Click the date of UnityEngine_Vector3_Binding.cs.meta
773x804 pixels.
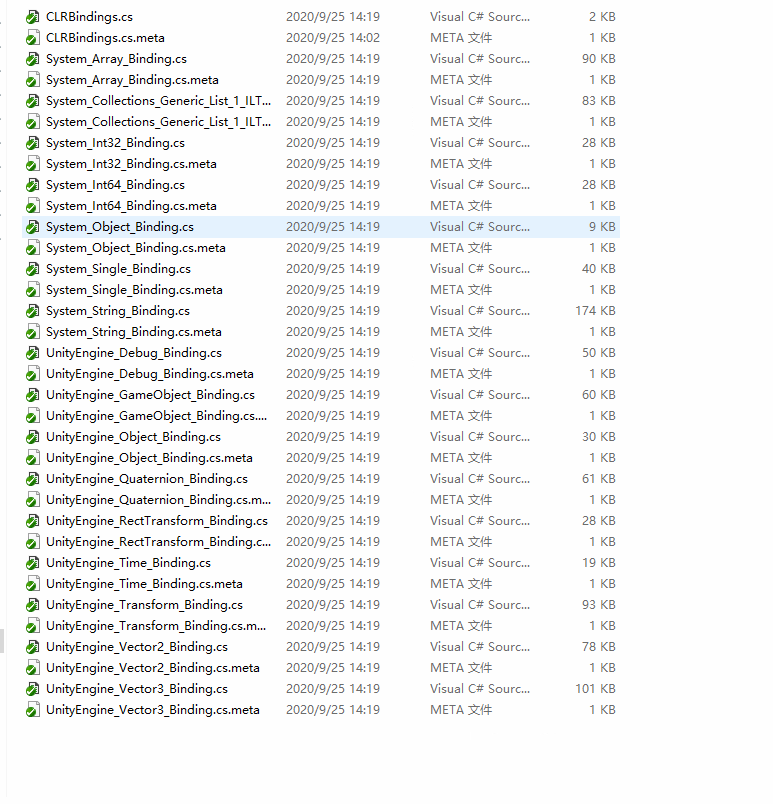coord(332,710)
